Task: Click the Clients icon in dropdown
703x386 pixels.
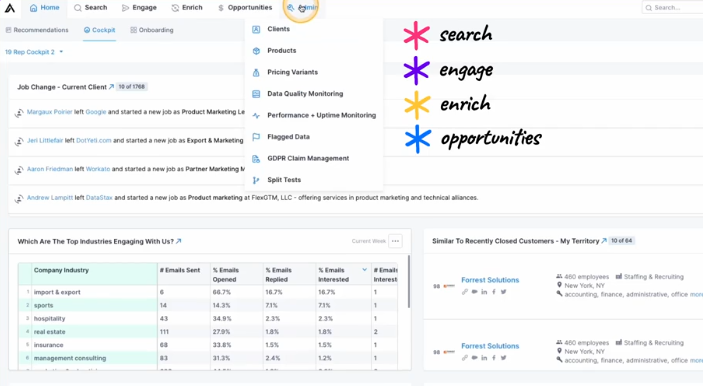Action: coord(256,30)
